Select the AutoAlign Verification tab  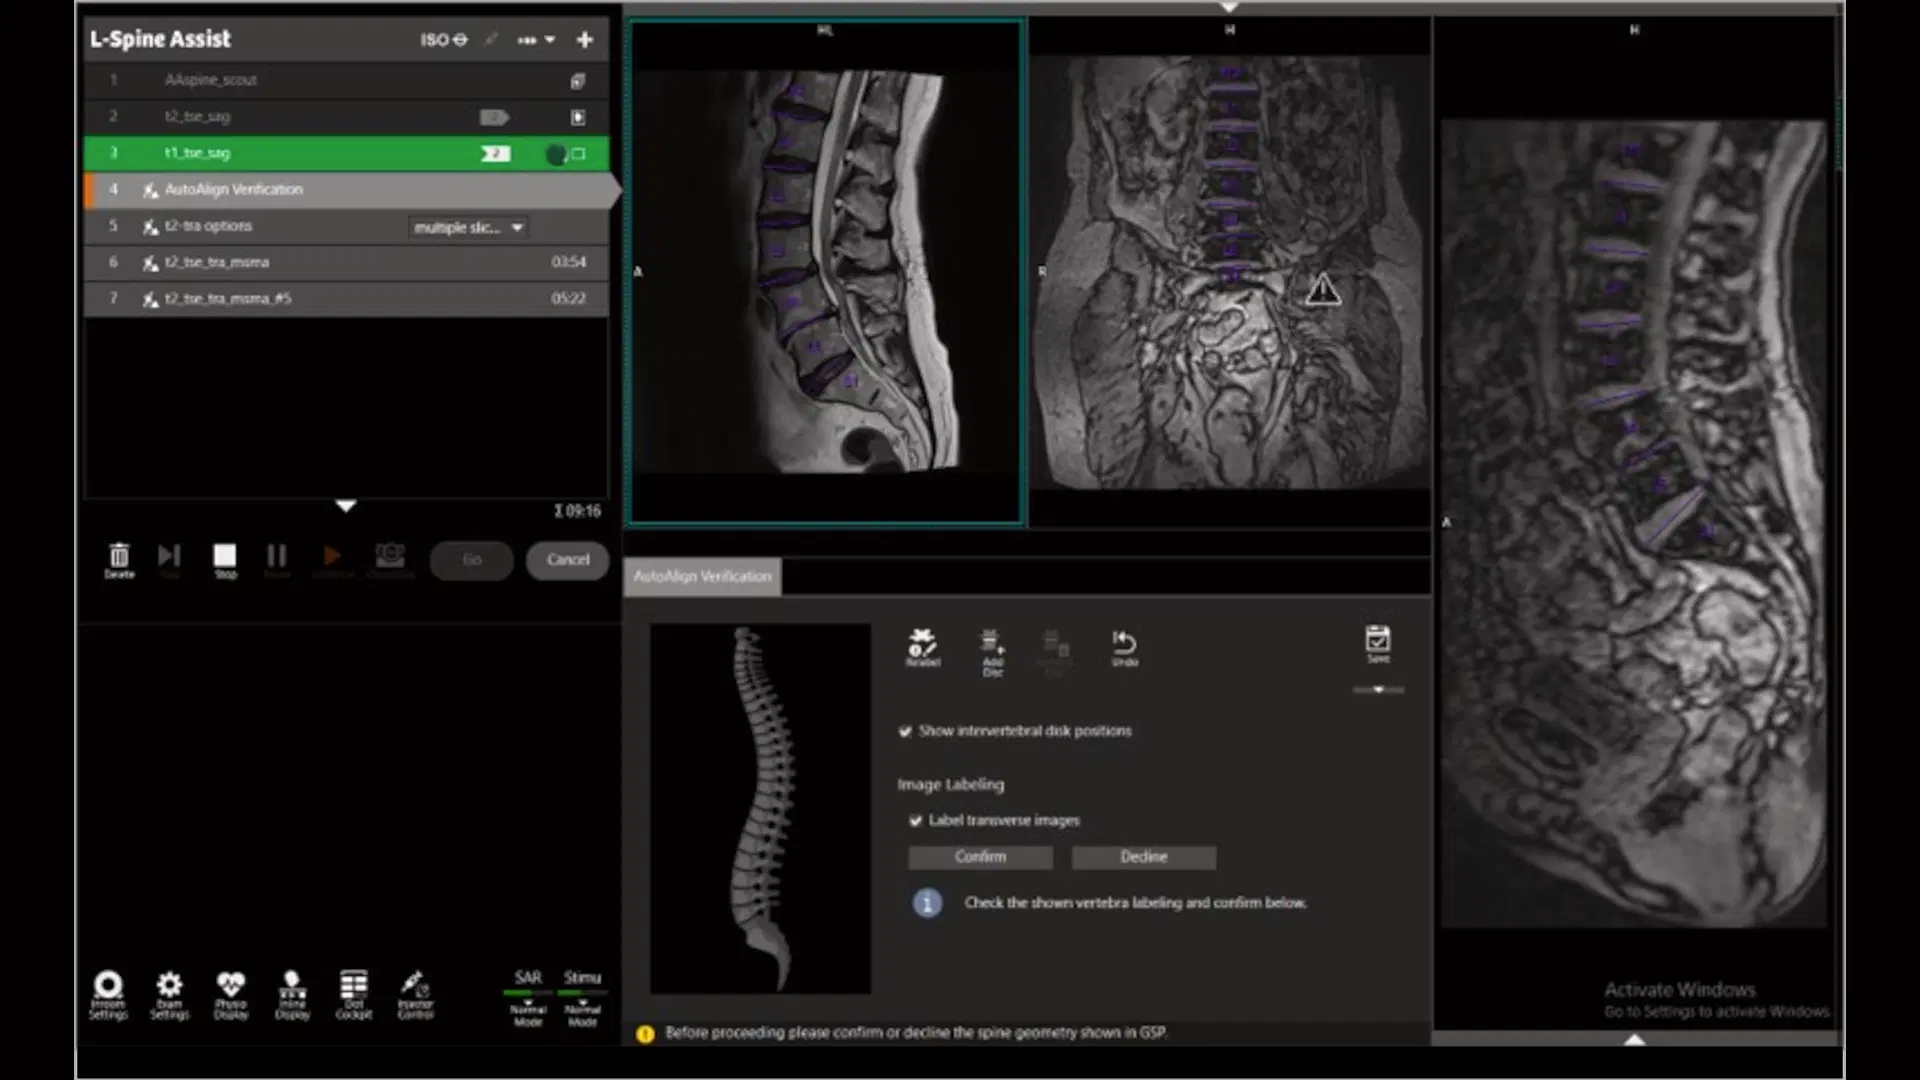(701, 576)
